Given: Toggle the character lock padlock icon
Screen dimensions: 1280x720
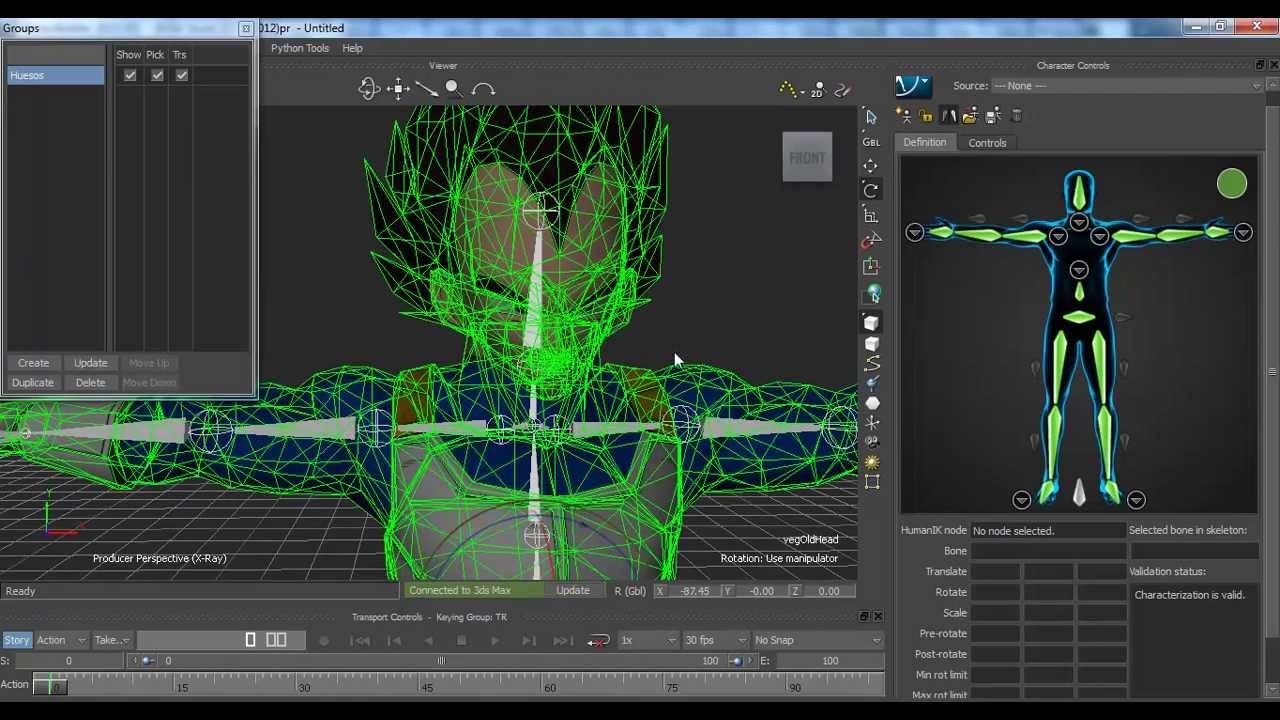Looking at the screenshot, I should click(x=926, y=116).
